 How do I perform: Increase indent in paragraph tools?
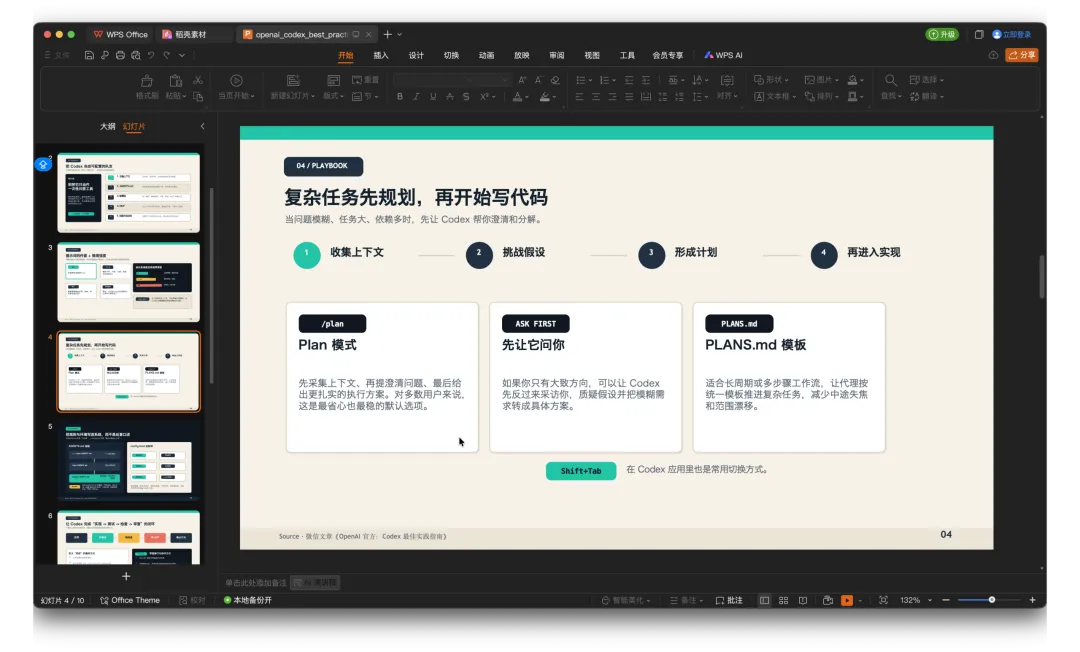(x=645, y=80)
